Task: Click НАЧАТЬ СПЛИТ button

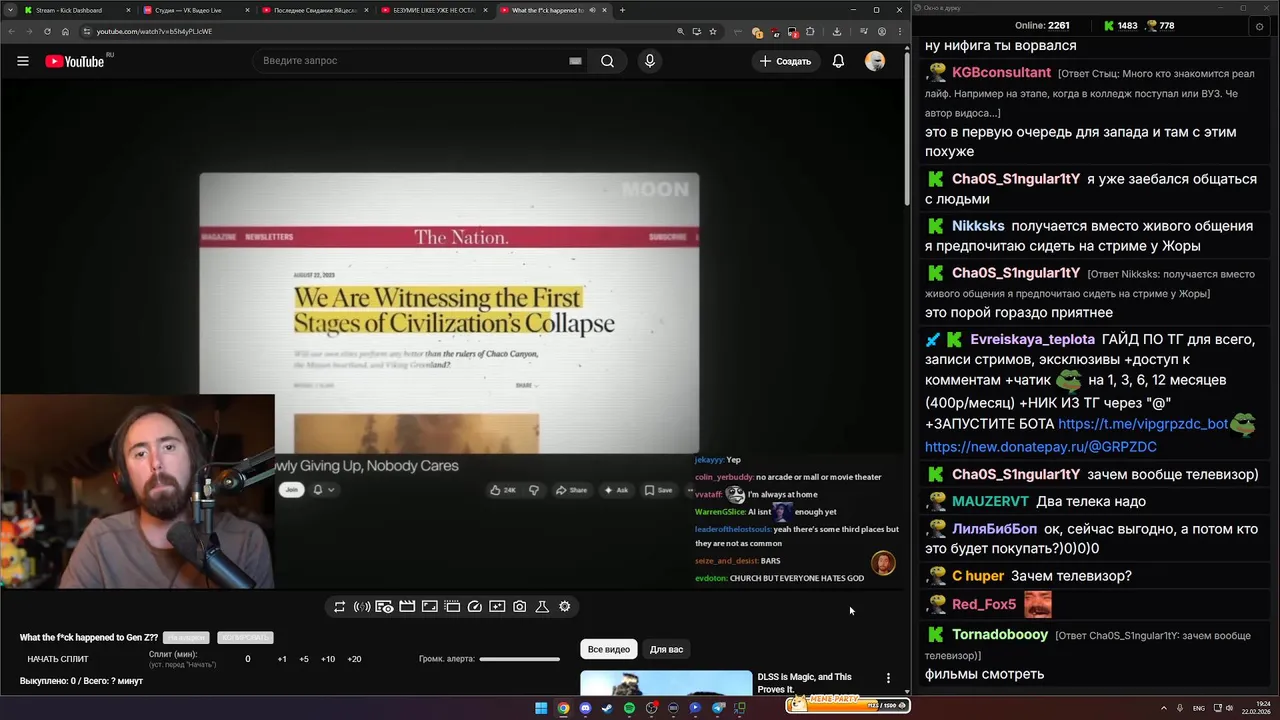Action: pos(58,659)
